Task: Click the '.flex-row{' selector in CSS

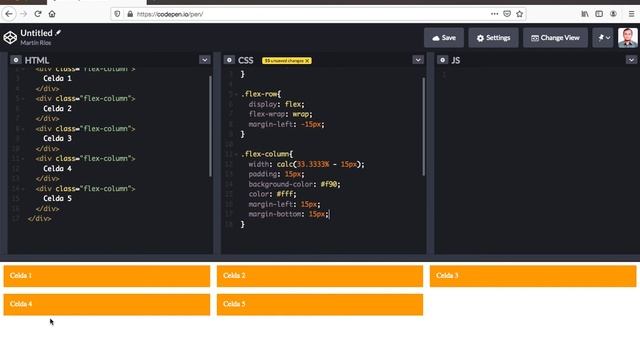Action: tap(261, 94)
